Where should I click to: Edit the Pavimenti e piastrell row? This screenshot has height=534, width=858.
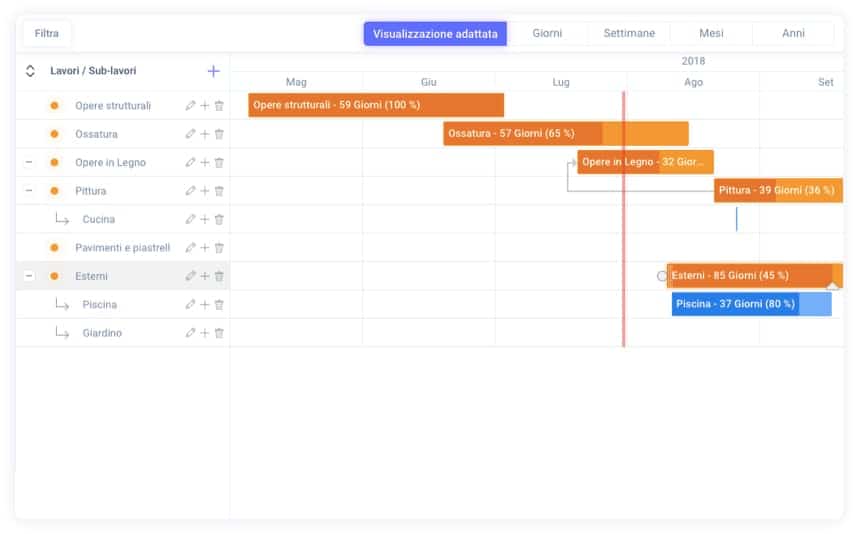point(190,248)
